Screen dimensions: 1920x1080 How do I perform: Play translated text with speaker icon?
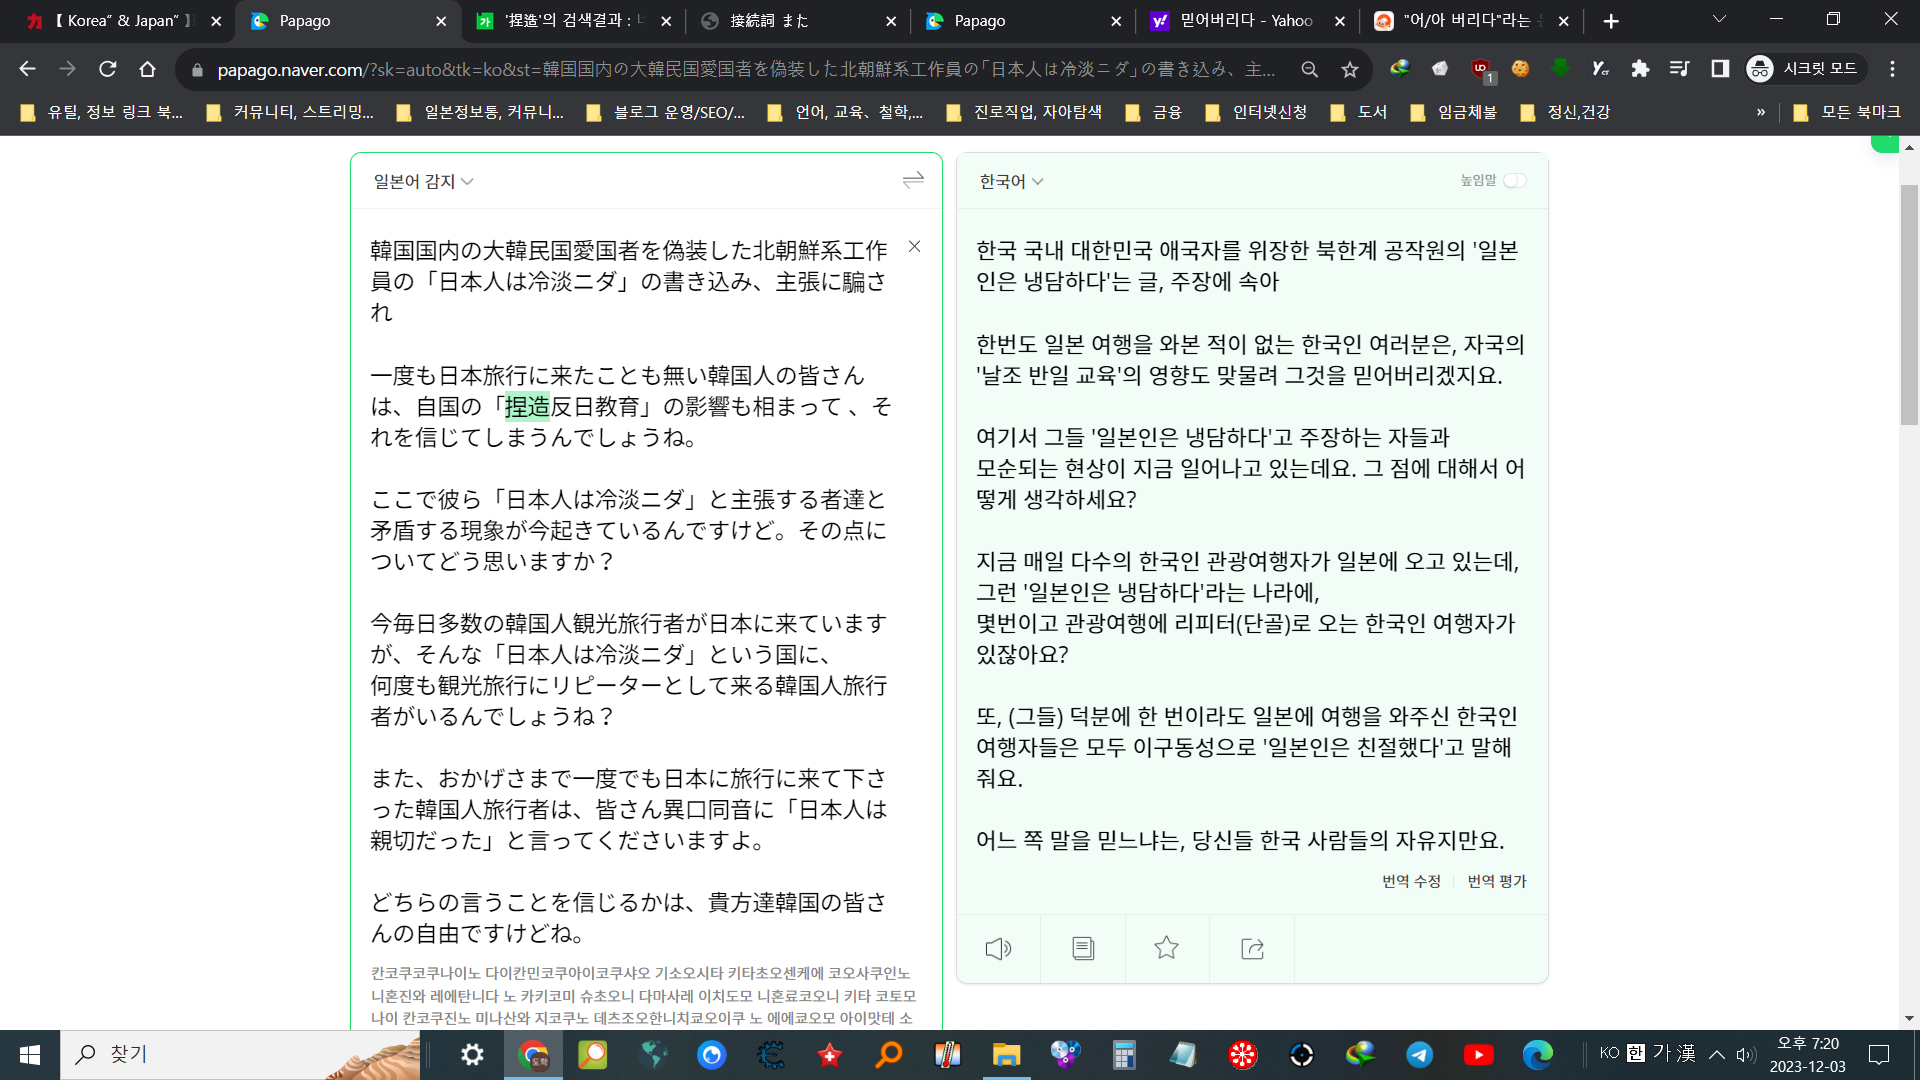pos(998,948)
